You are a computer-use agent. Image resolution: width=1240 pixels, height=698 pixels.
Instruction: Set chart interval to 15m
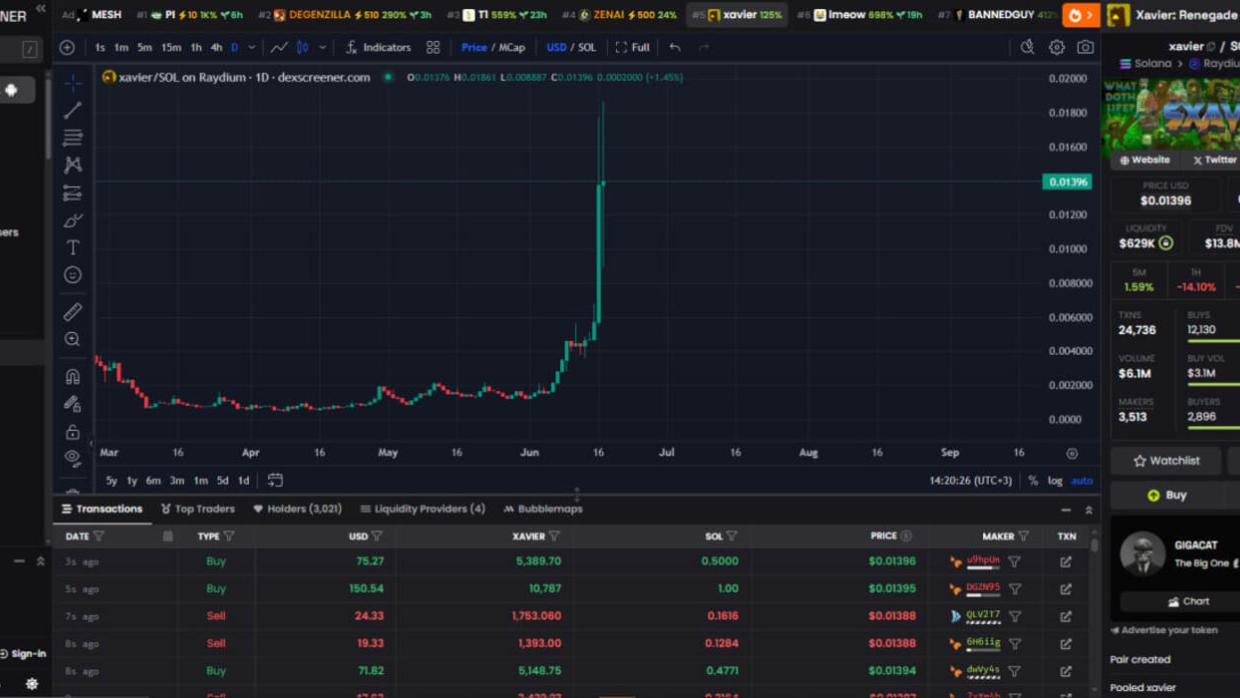(x=171, y=47)
